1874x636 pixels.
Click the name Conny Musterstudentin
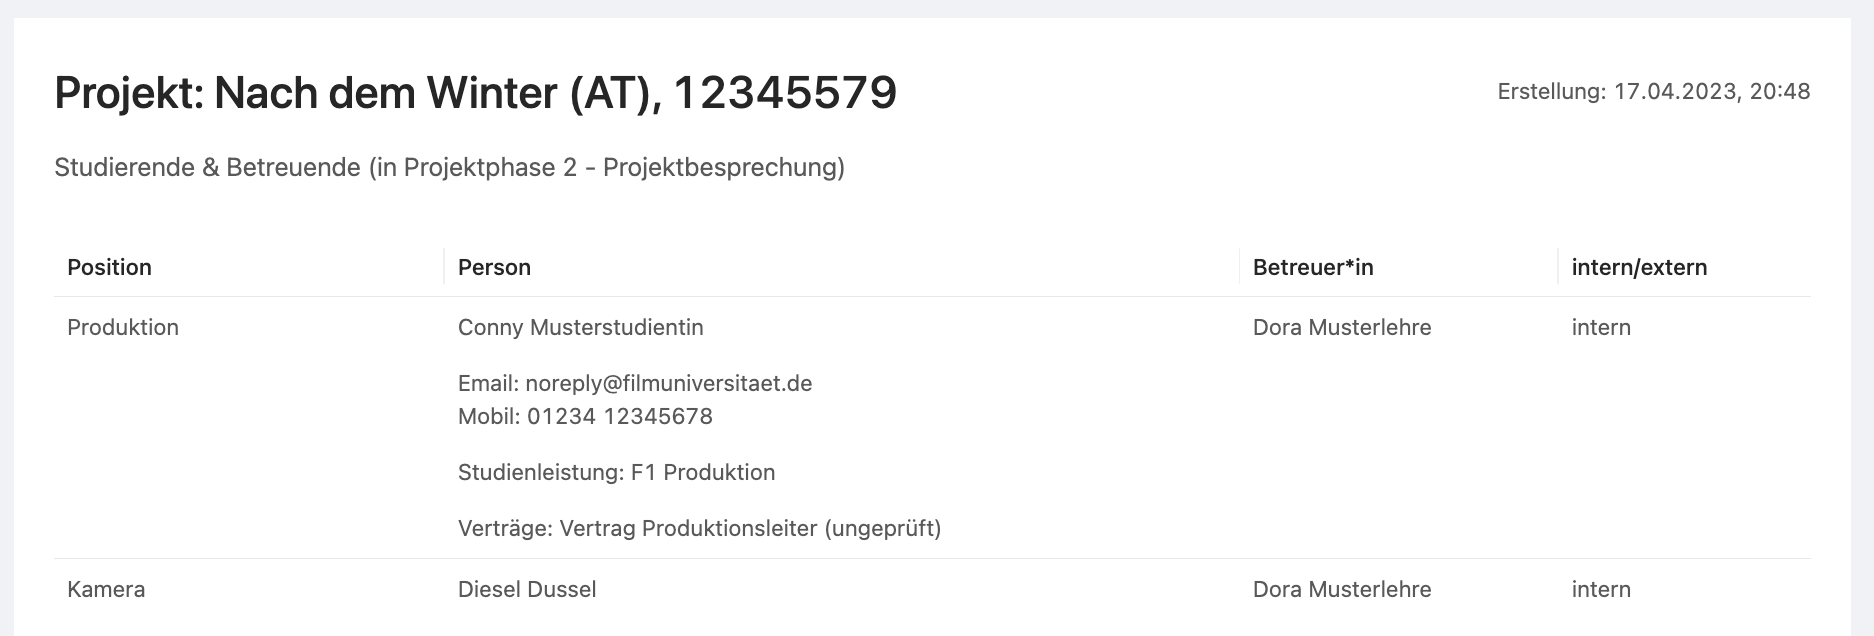580,327
